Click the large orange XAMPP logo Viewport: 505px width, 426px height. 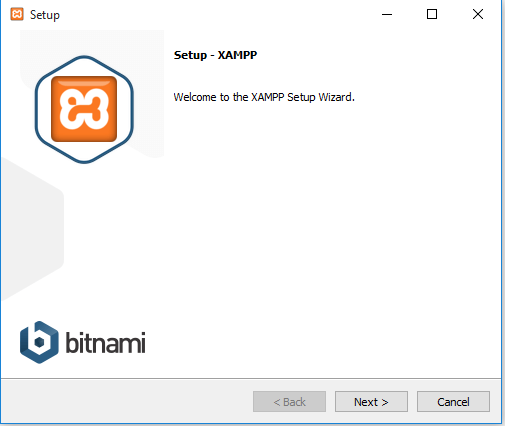[x=84, y=109]
